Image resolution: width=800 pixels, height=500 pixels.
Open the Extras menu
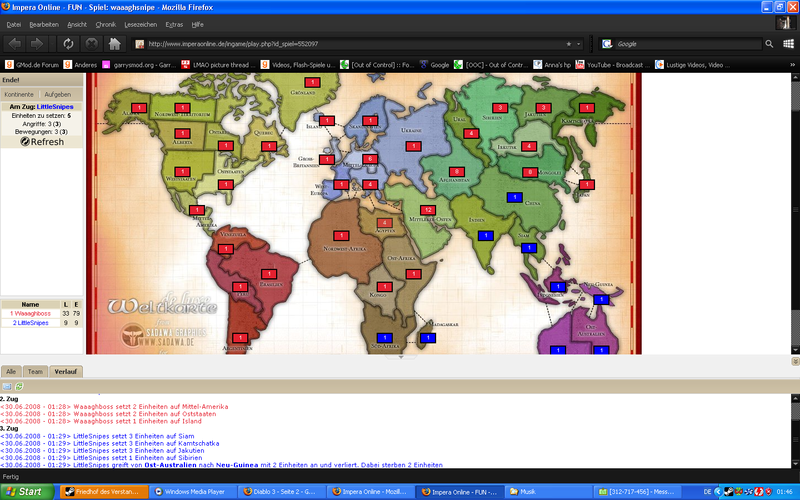click(174, 24)
